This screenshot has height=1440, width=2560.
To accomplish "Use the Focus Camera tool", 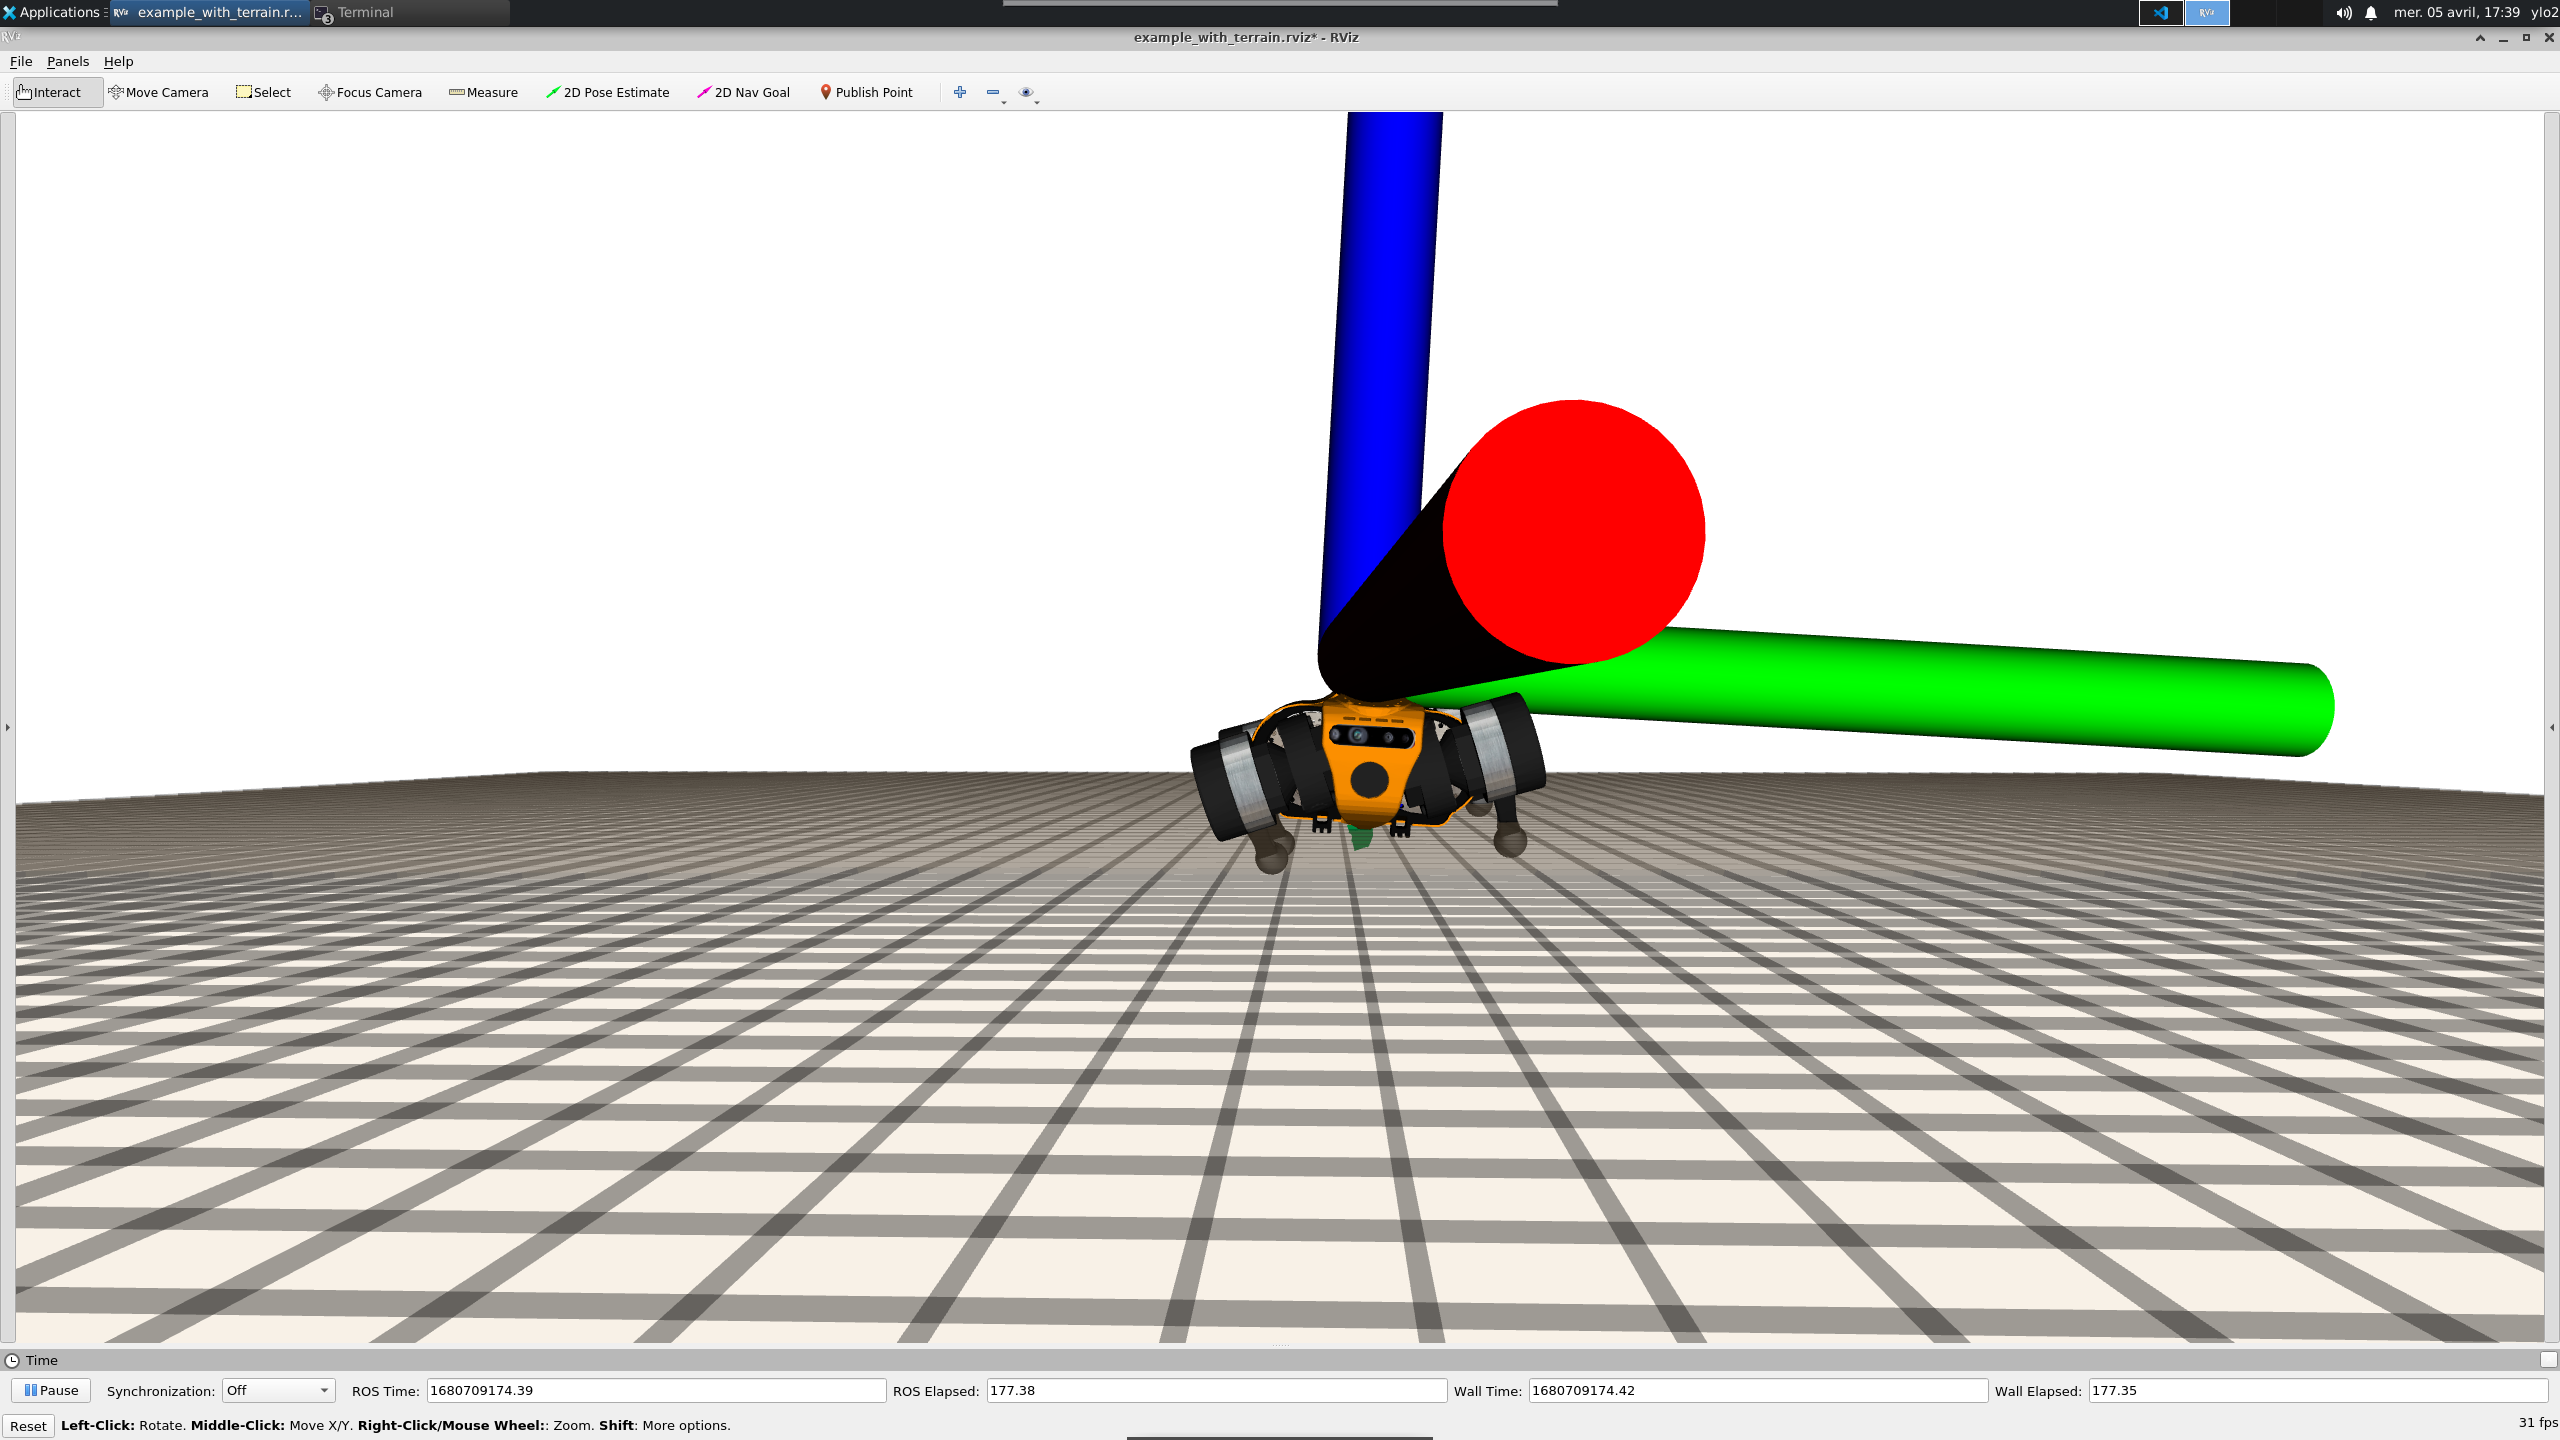I will [x=369, y=92].
